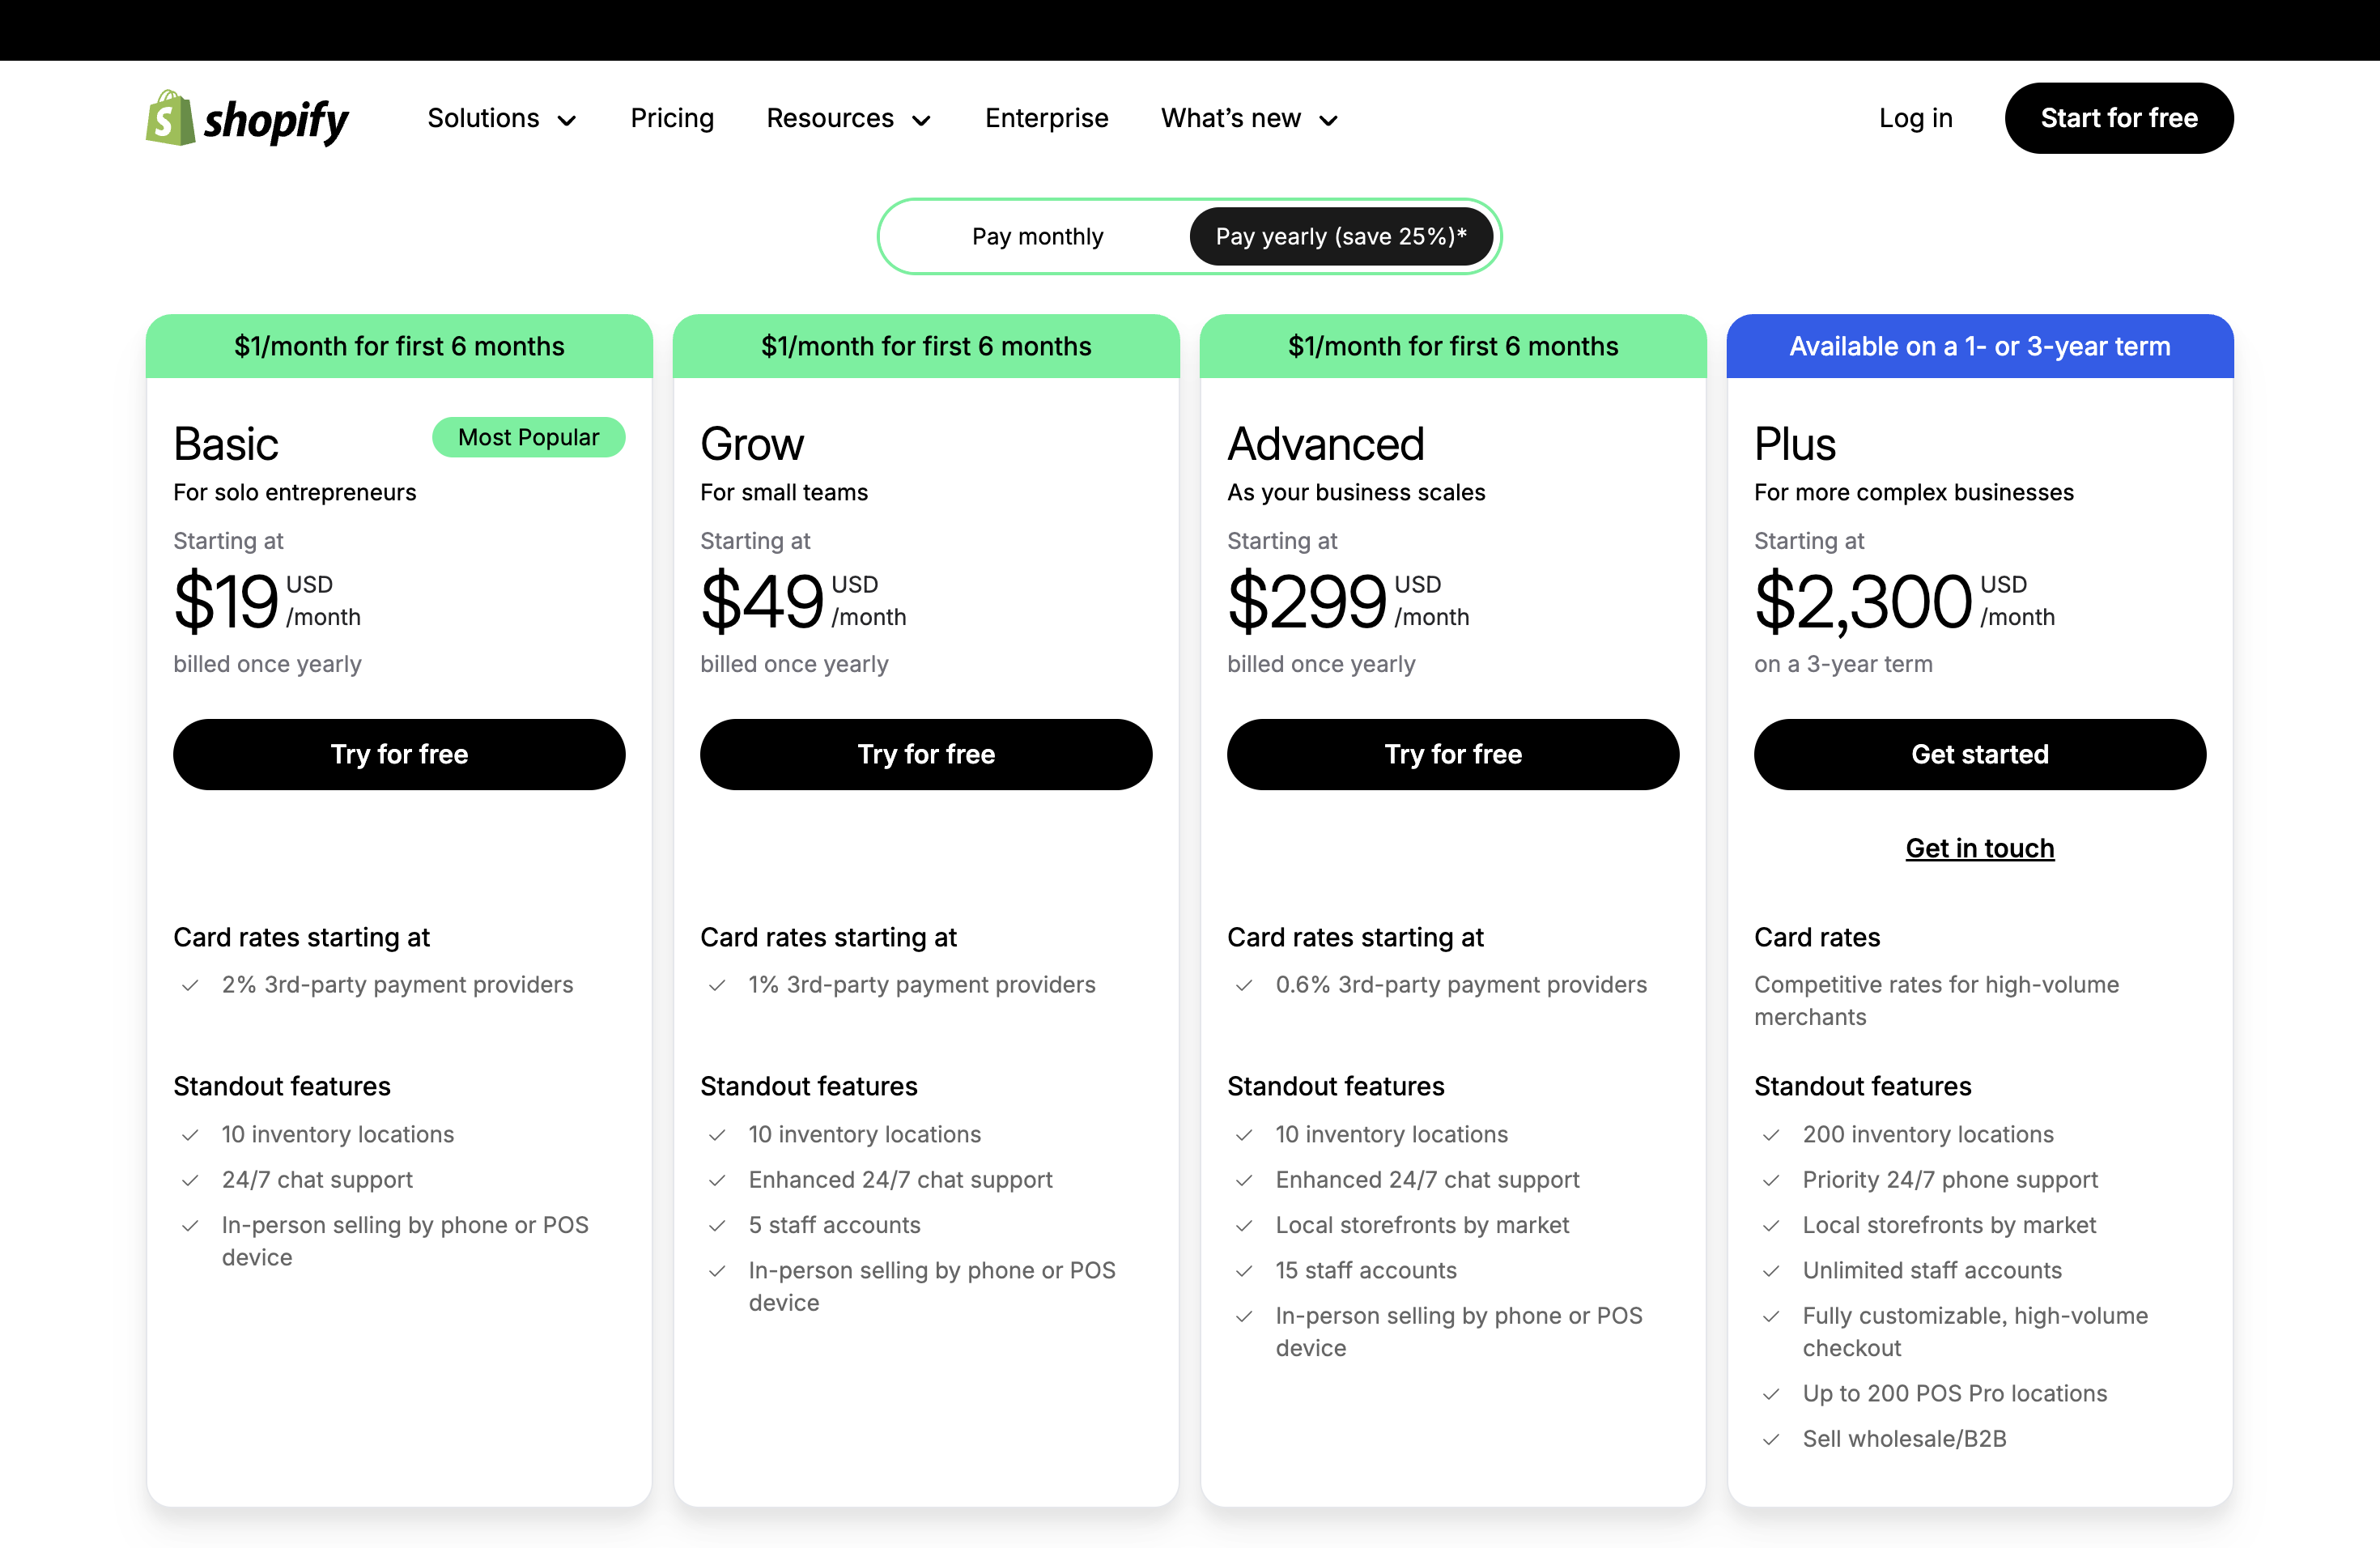Expand the Resources dropdown

(x=848, y=118)
